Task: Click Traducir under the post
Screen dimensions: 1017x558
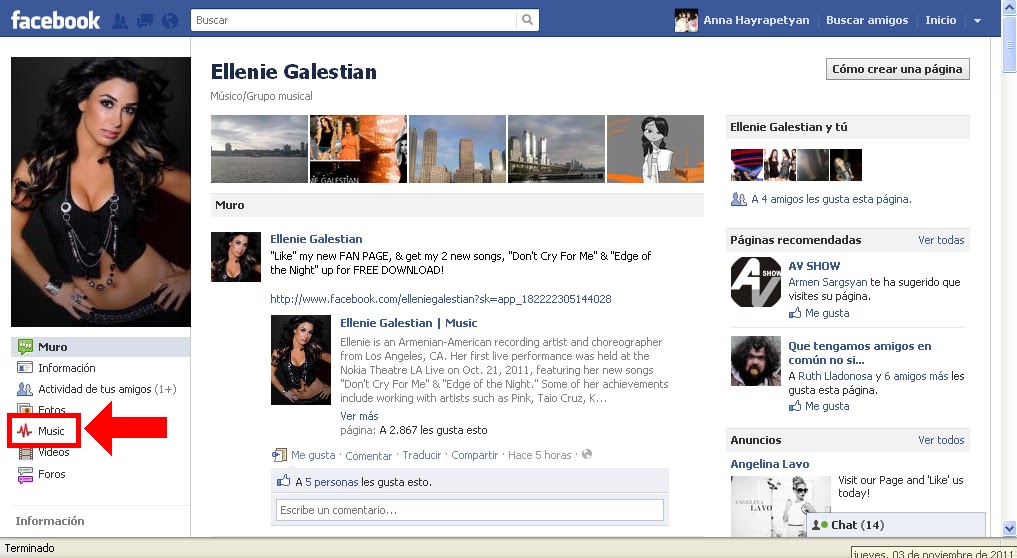Action: [x=422, y=455]
